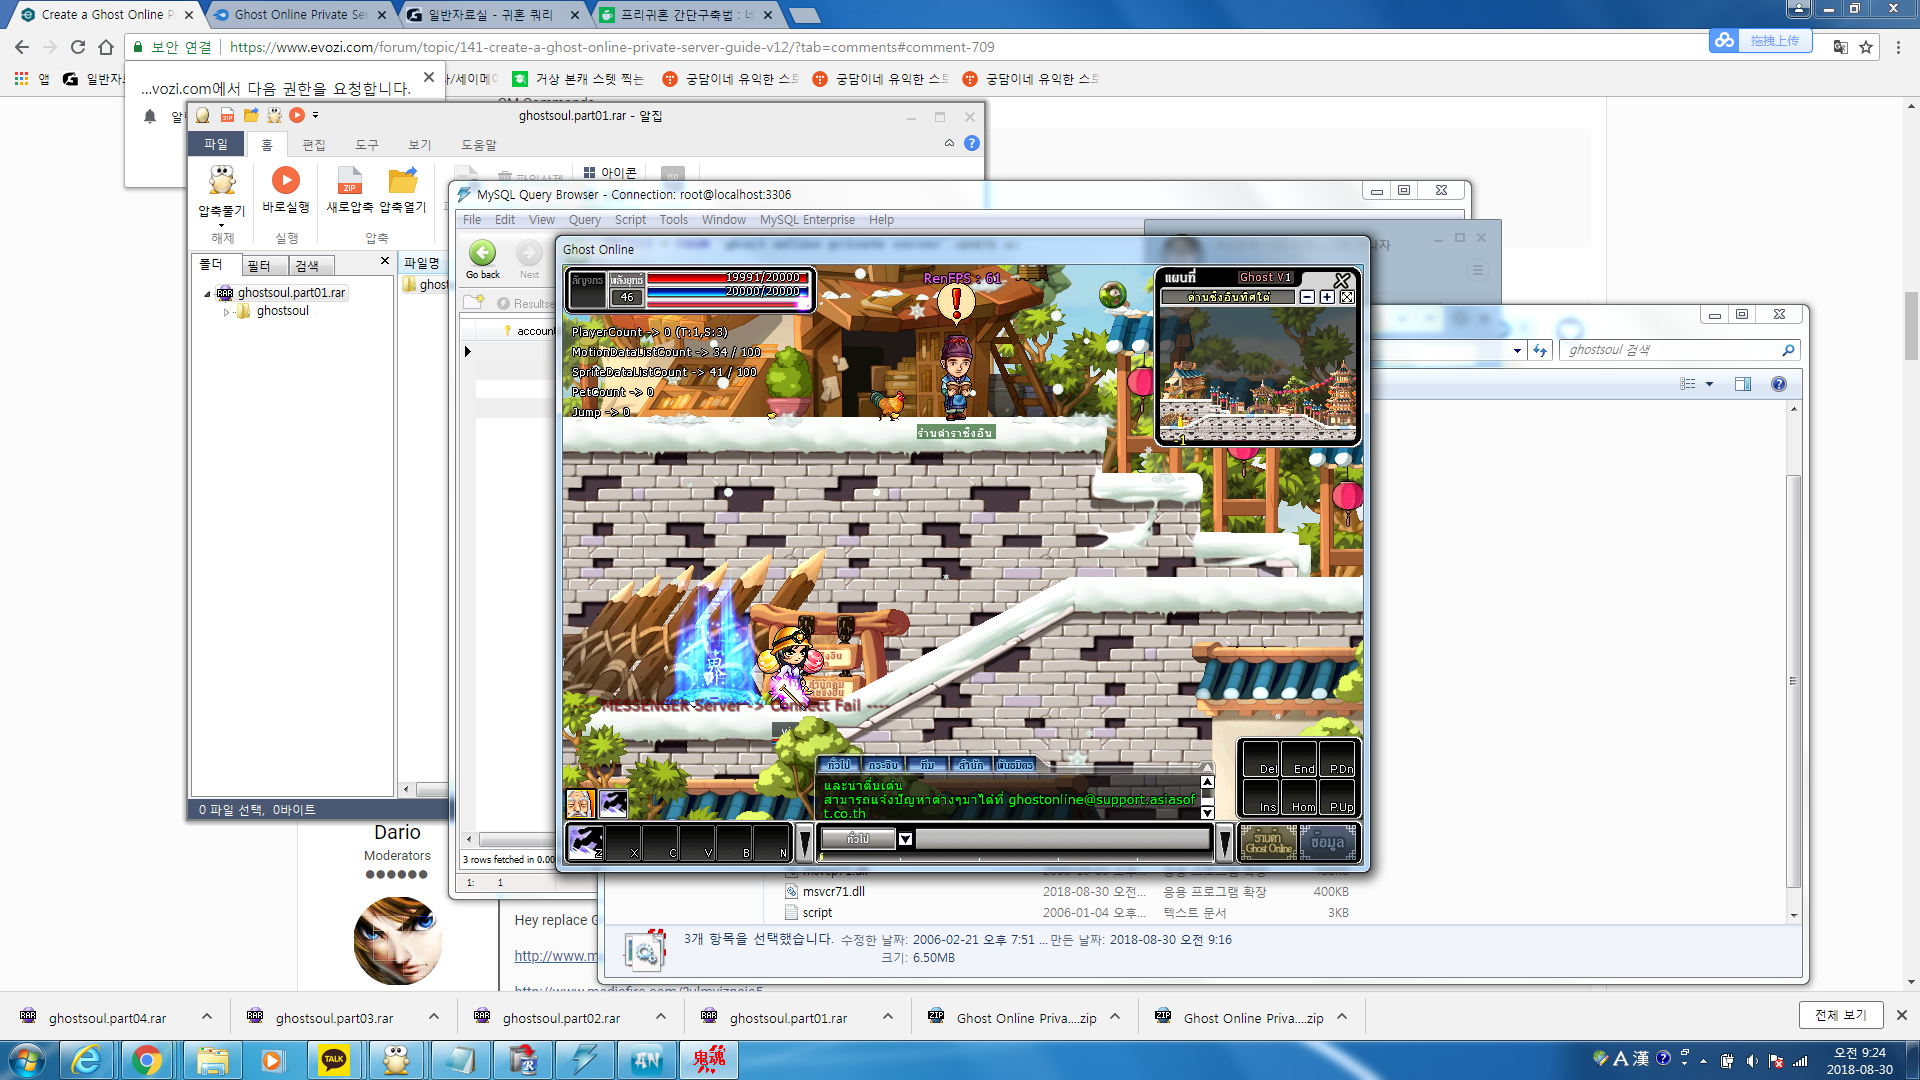Screen dimensions: 1920x1080
Task: Click the minimap minus zoom button
Action: (1307, 297)
